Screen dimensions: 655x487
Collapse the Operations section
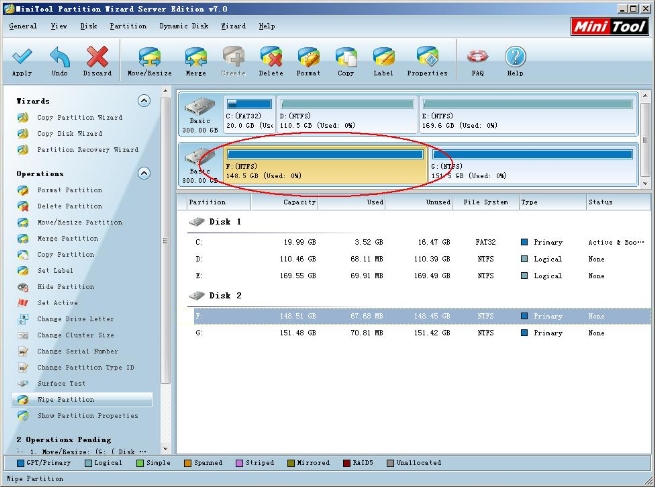coord(144,173)
